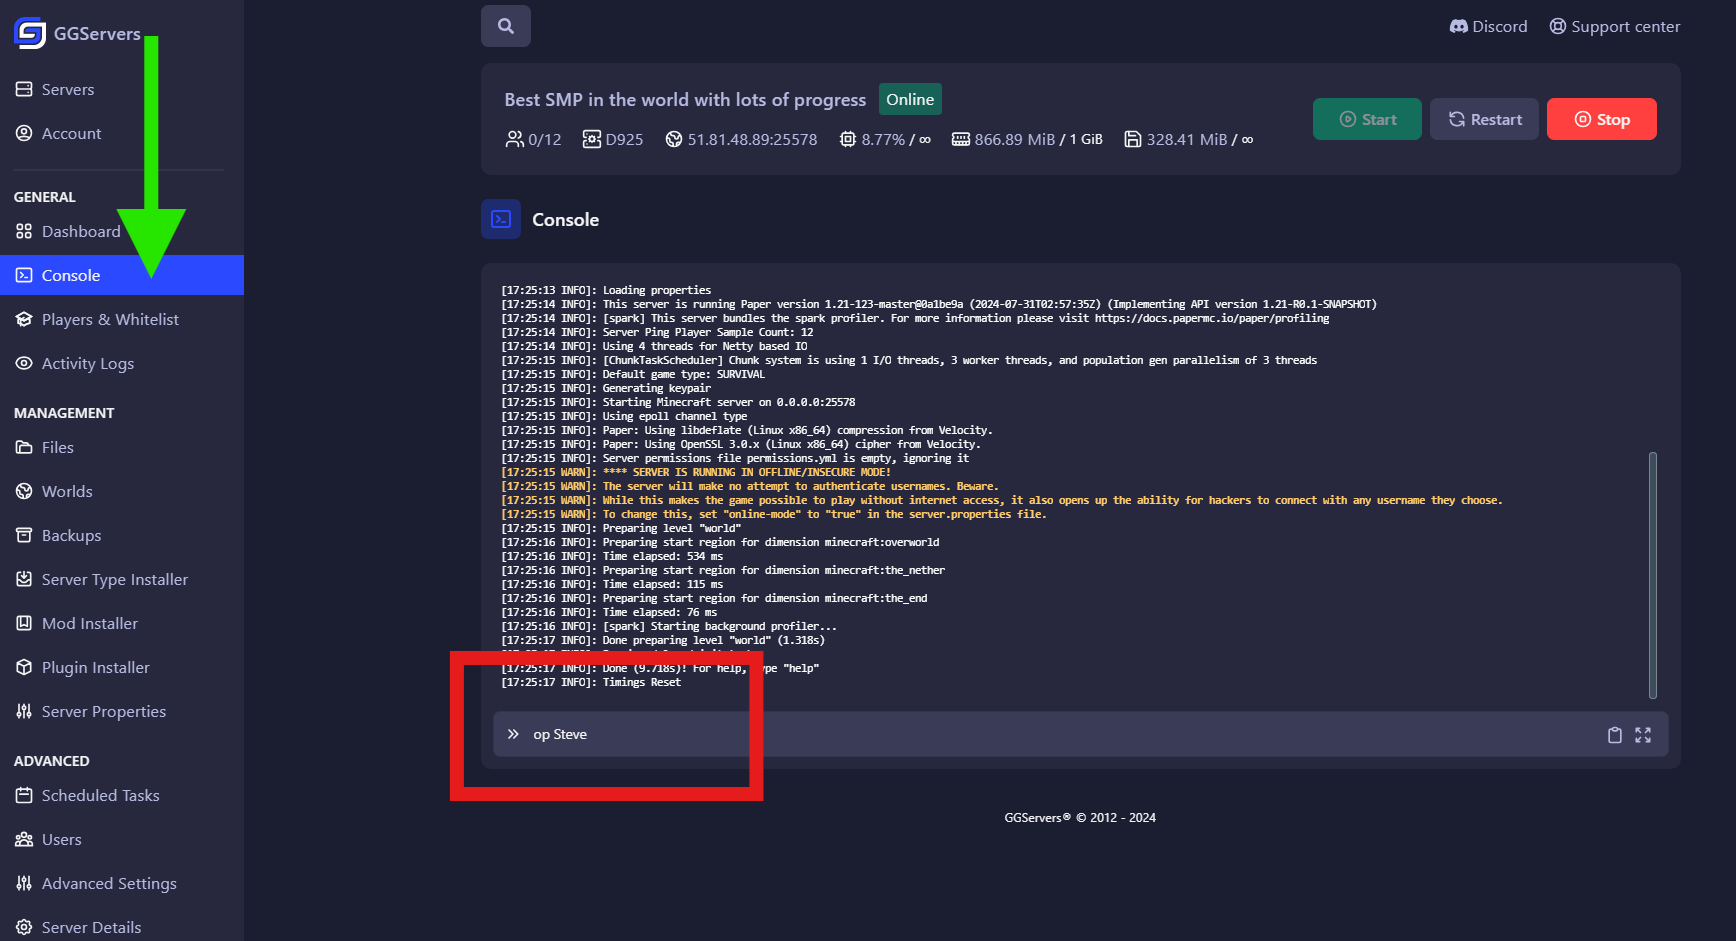1736x941 pixels.
Task: Open the GGServers Discord link
Action: tap(1488, 26)
